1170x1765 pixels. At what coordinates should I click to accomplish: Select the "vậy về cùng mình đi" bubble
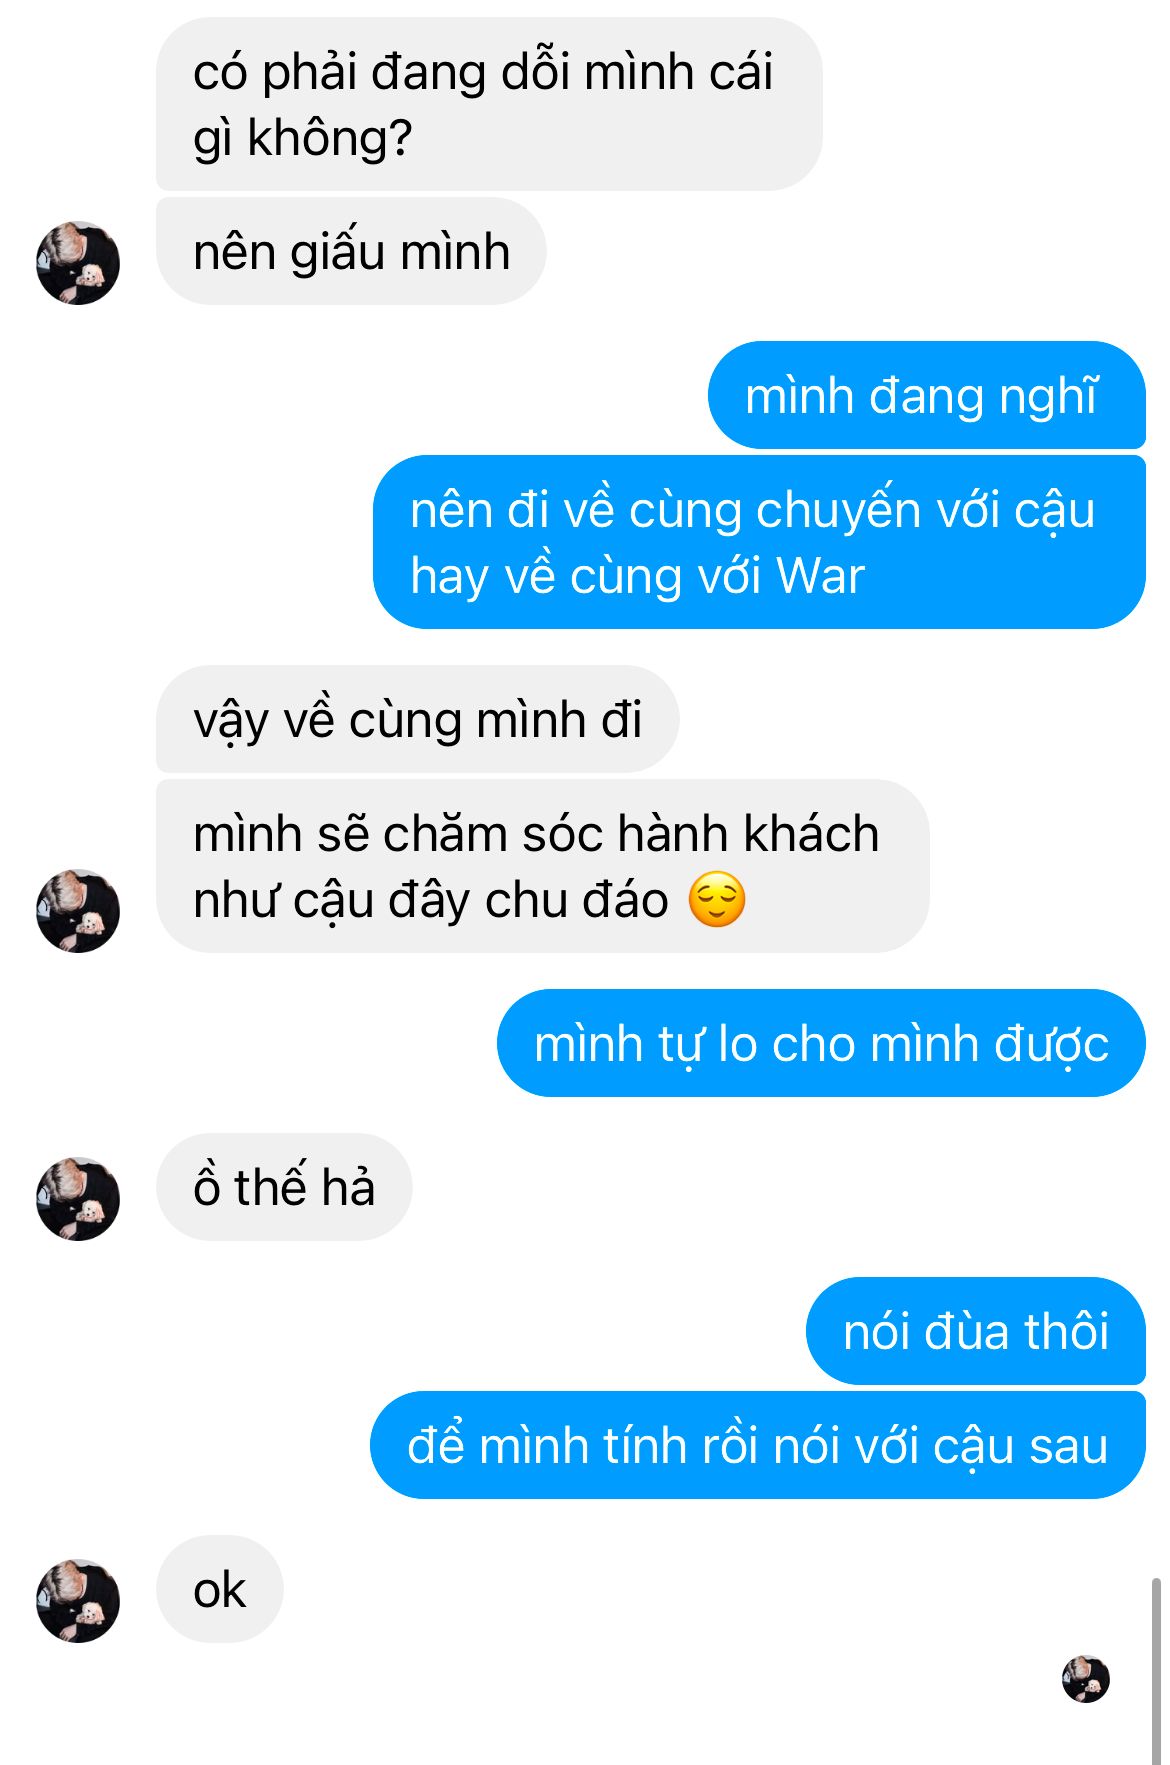pyautogui.click(x=418, y=719)
